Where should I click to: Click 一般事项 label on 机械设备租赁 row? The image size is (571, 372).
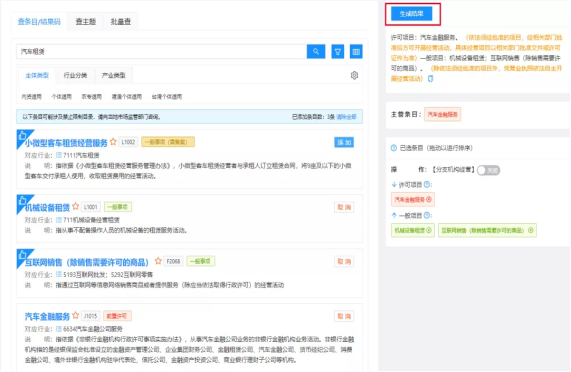click(118, 207)
